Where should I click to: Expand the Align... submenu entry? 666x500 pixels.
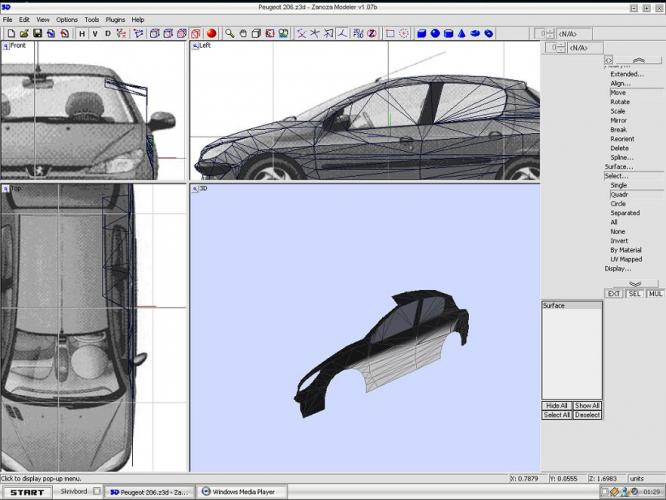(x=621, y=83)
